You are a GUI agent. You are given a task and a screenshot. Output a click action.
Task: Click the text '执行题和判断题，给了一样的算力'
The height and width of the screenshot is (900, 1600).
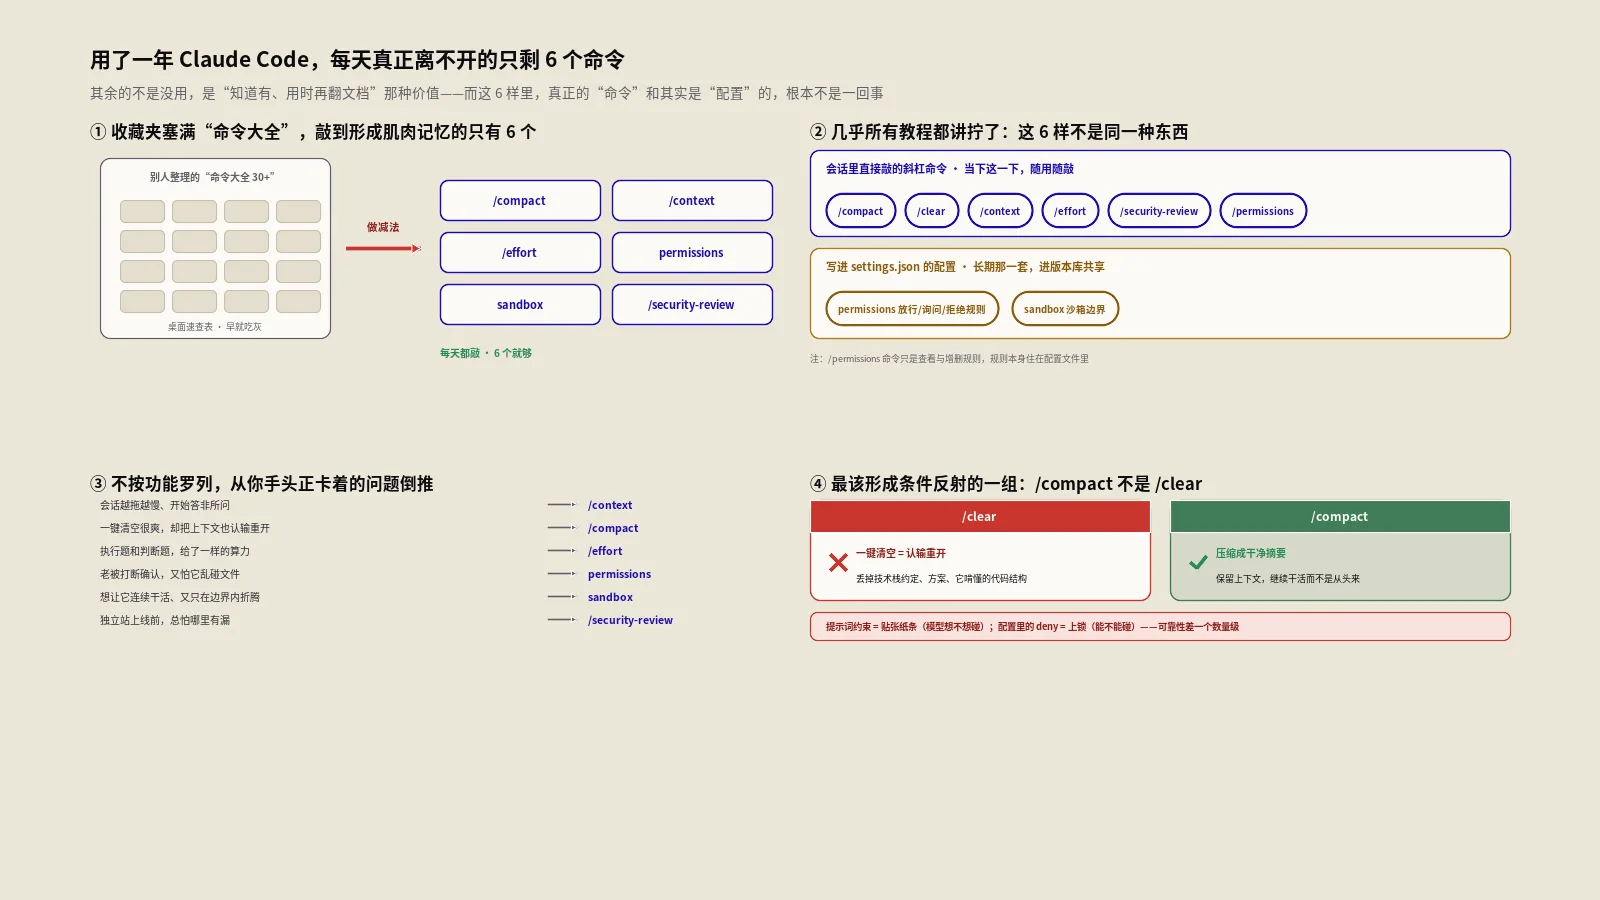point(175,551)
